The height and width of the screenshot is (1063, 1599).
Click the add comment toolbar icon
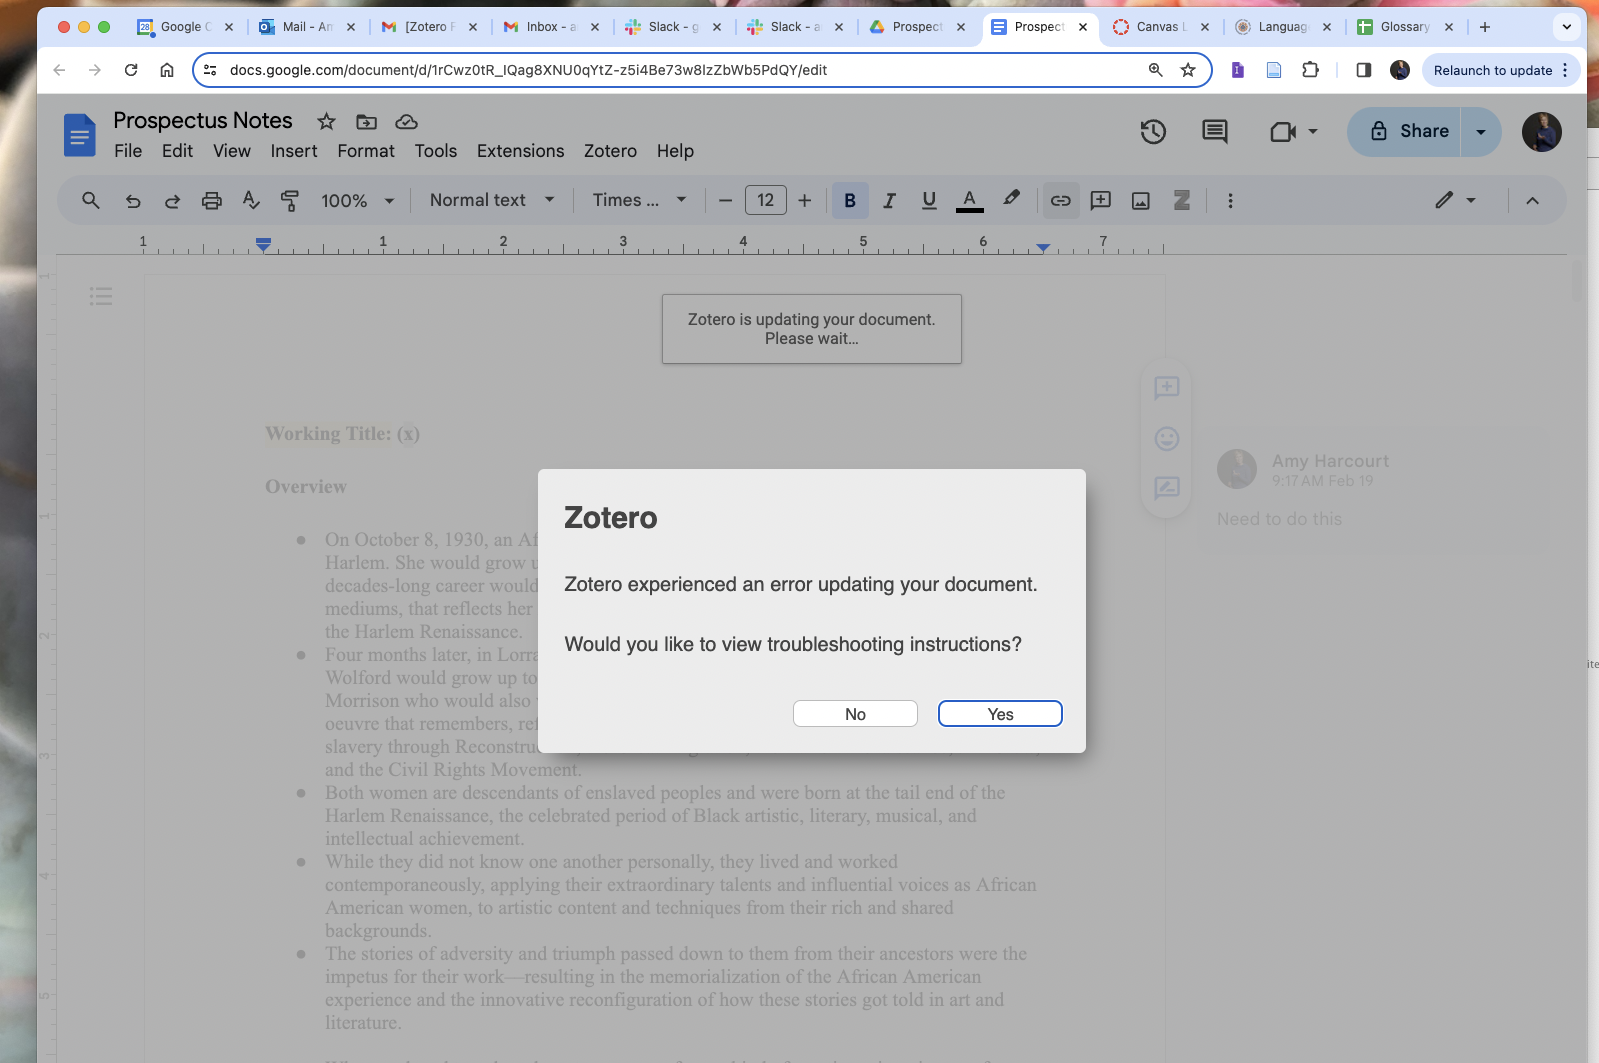[1100, 200]
